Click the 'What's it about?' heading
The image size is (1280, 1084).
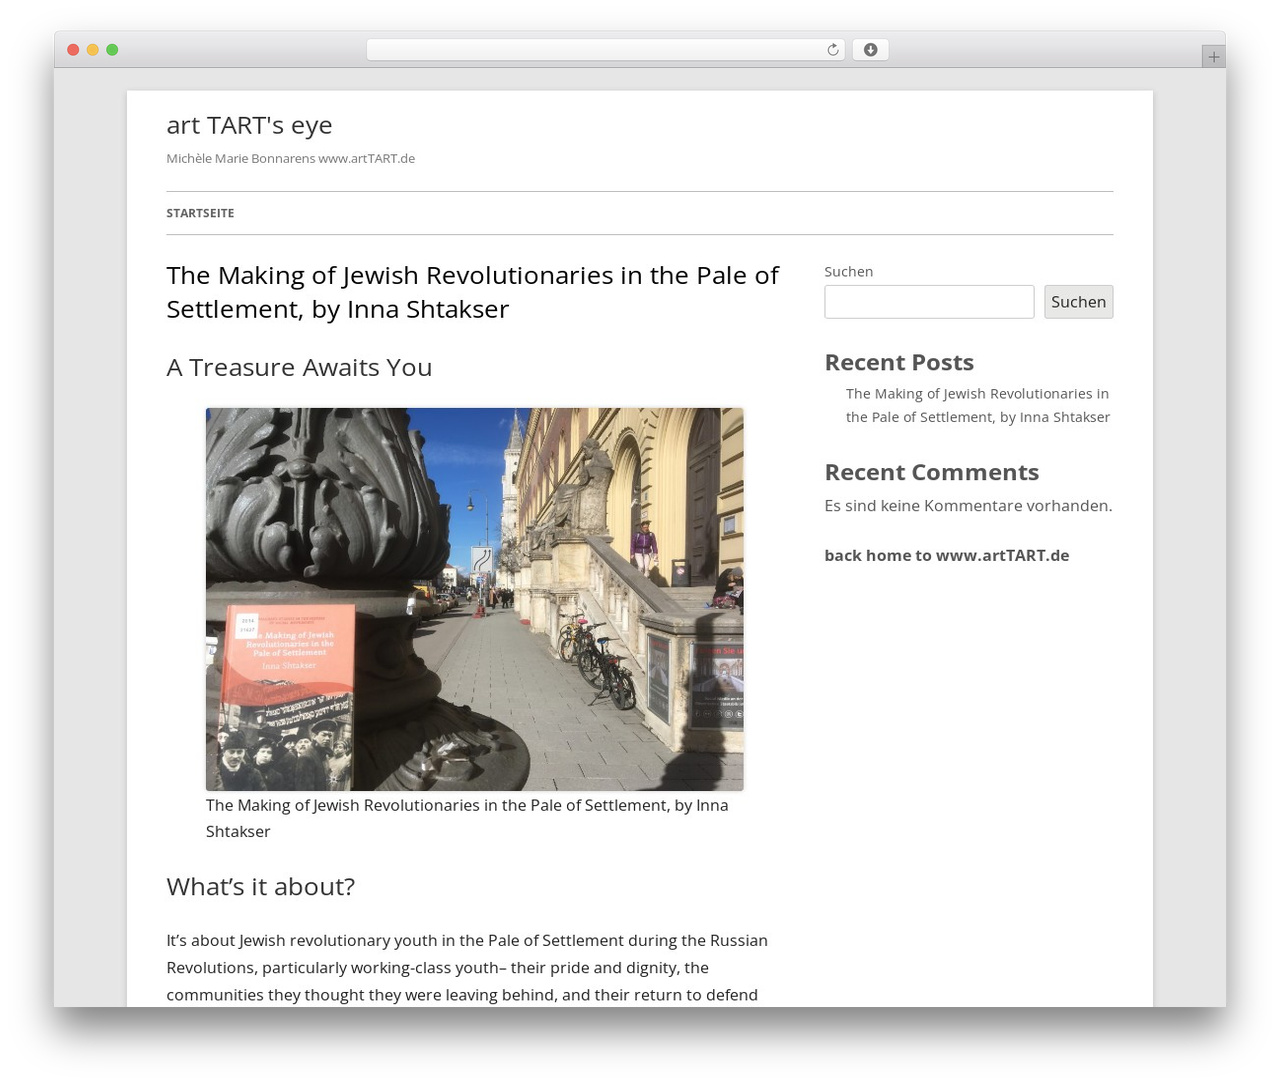[260, 886]
